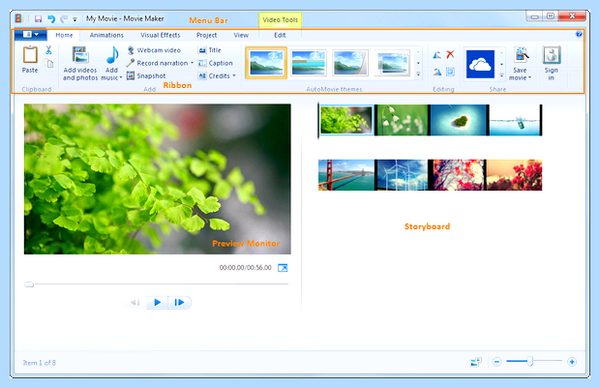Select the heart island clip
Image resolution: width=600 pixels, height=388 pixels.
point(459,120)
